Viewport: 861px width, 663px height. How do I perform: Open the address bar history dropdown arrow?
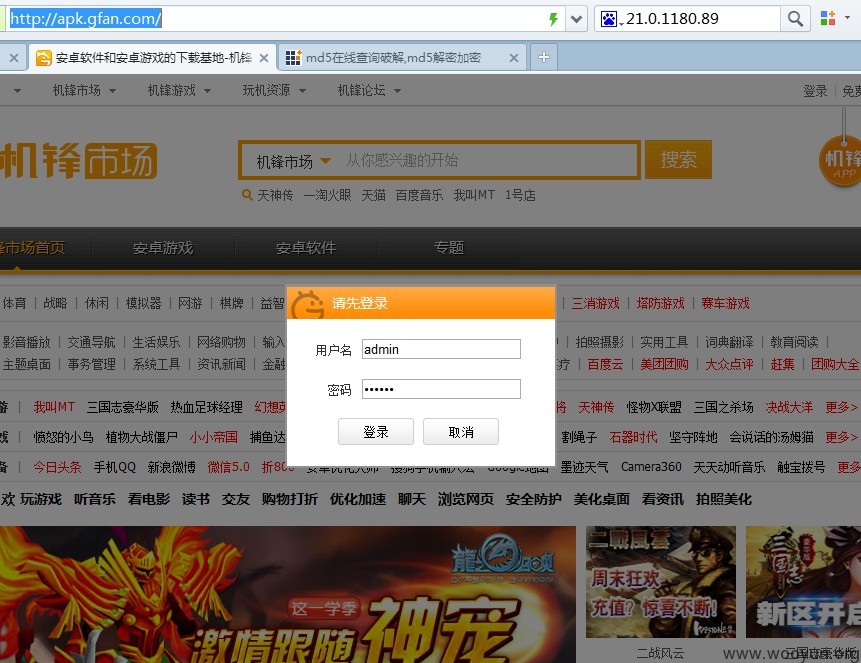[x=576, y=20]
